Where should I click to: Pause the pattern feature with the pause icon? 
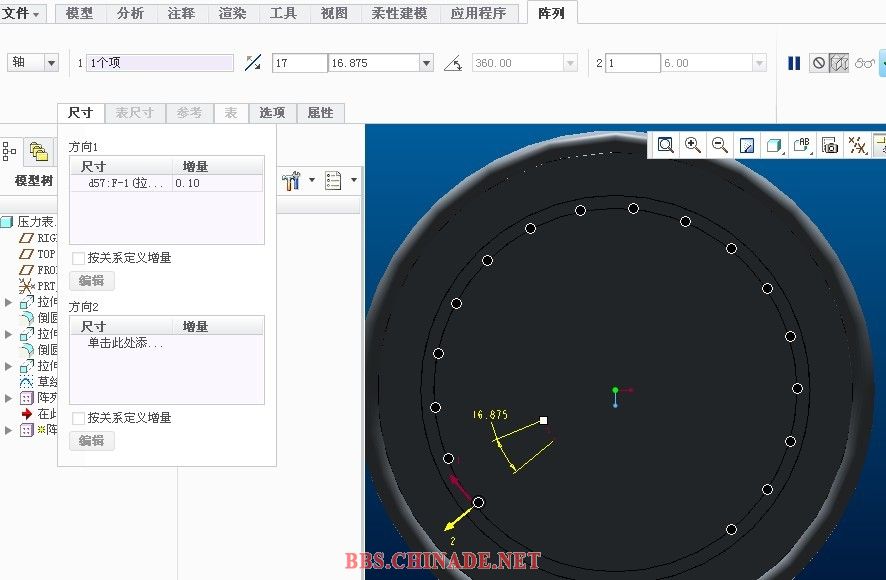point(794,63)
